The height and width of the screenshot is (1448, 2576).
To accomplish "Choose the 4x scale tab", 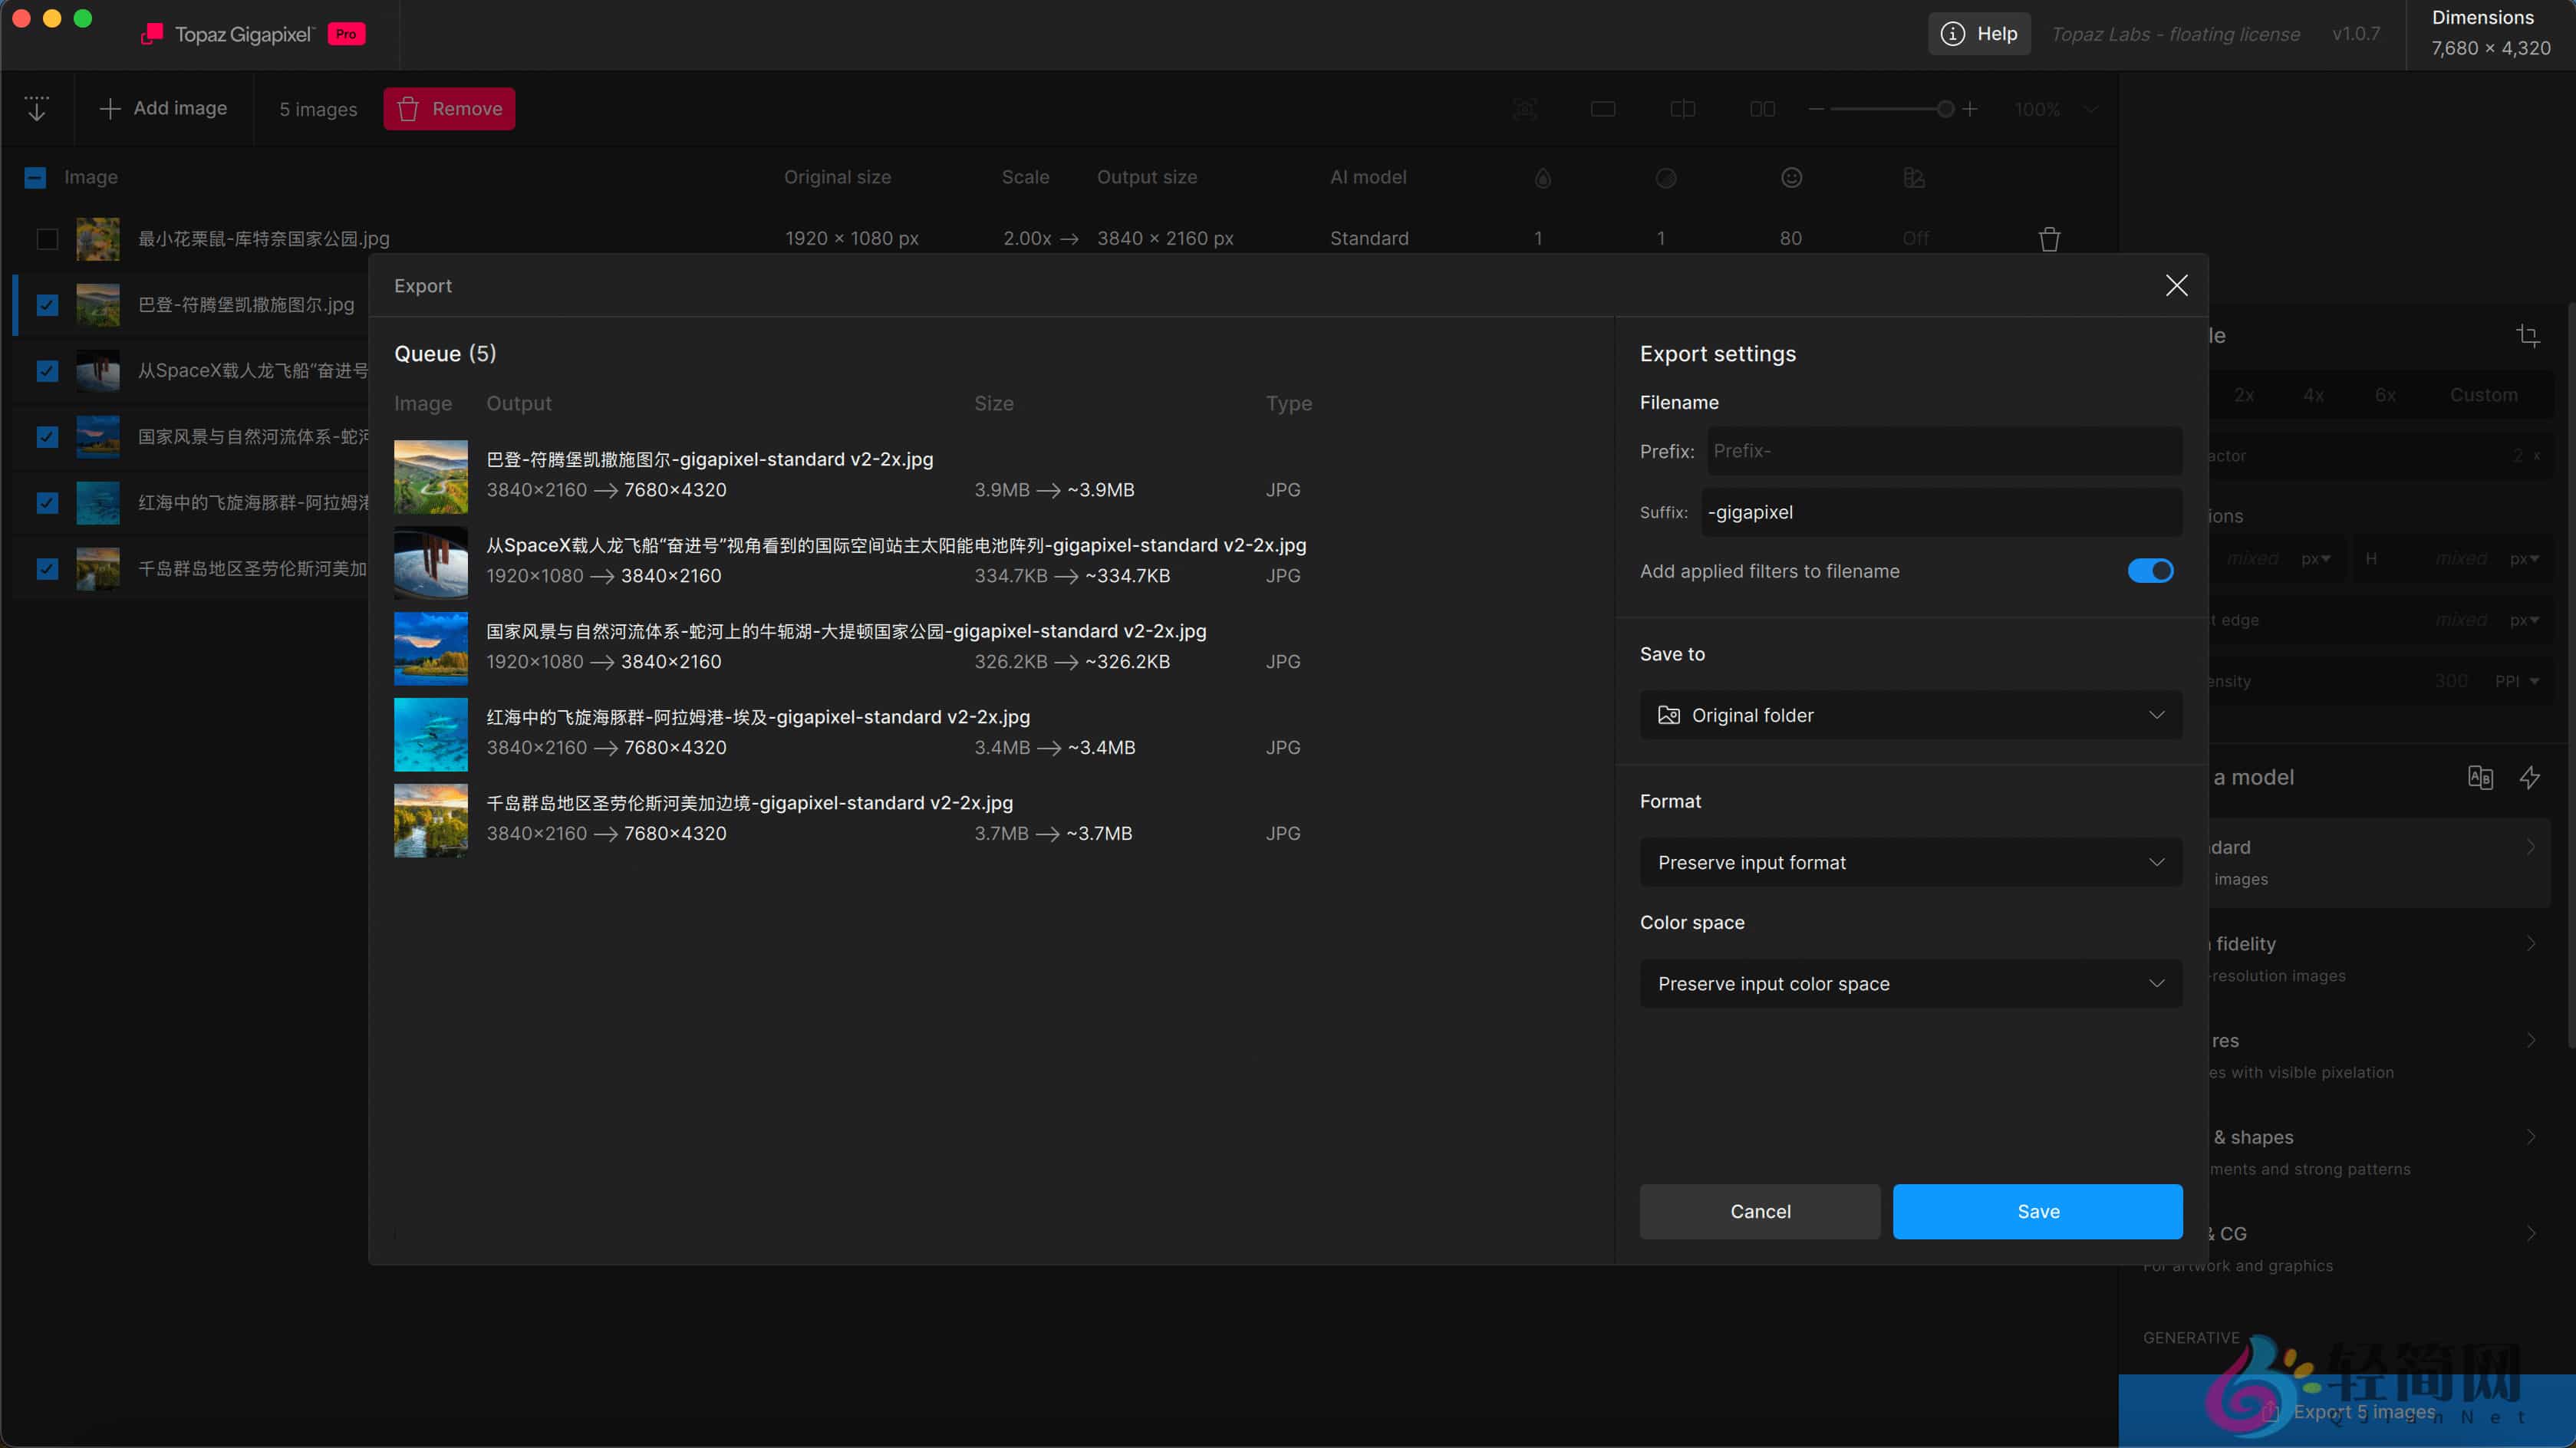I will [x=2314, y=395].
